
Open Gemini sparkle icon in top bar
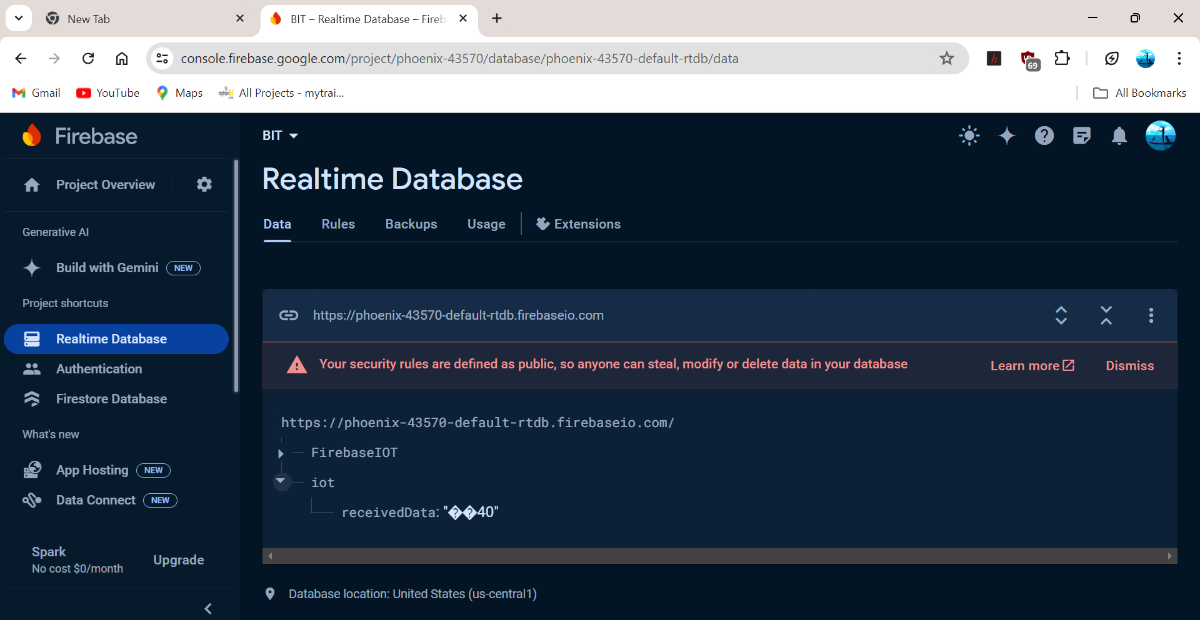1007,136
